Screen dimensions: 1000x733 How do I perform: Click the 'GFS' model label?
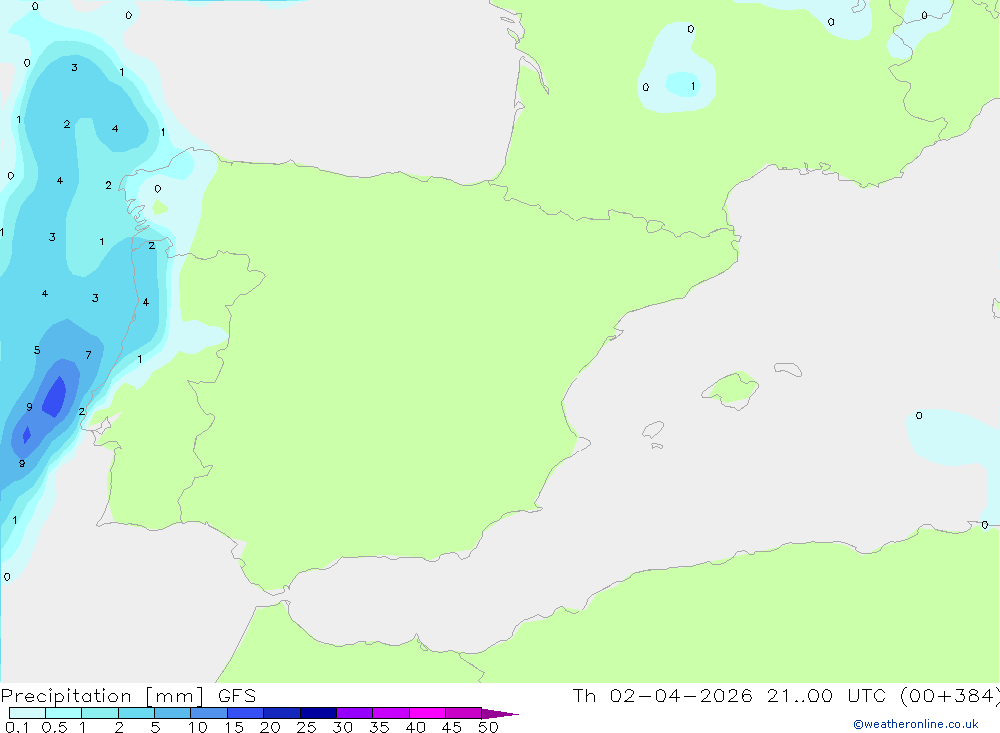pos(237,696)
